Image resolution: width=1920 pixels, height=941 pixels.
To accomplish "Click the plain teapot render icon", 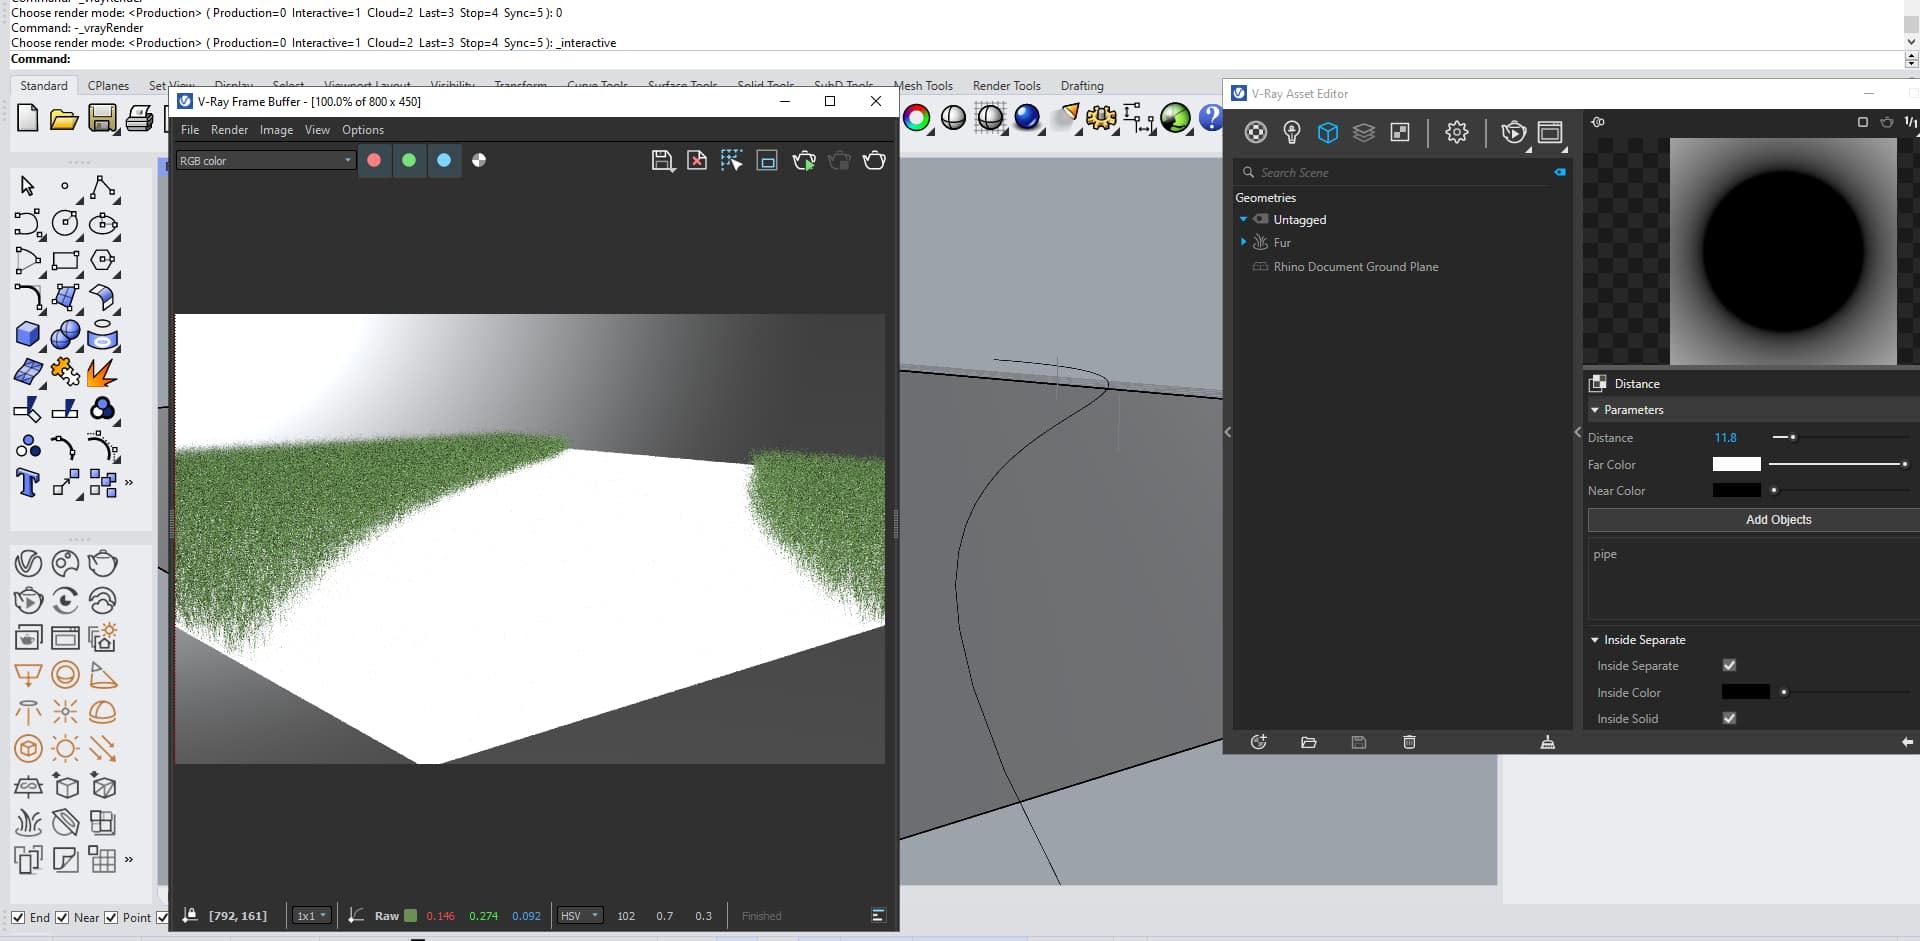I will pos(874,160).
